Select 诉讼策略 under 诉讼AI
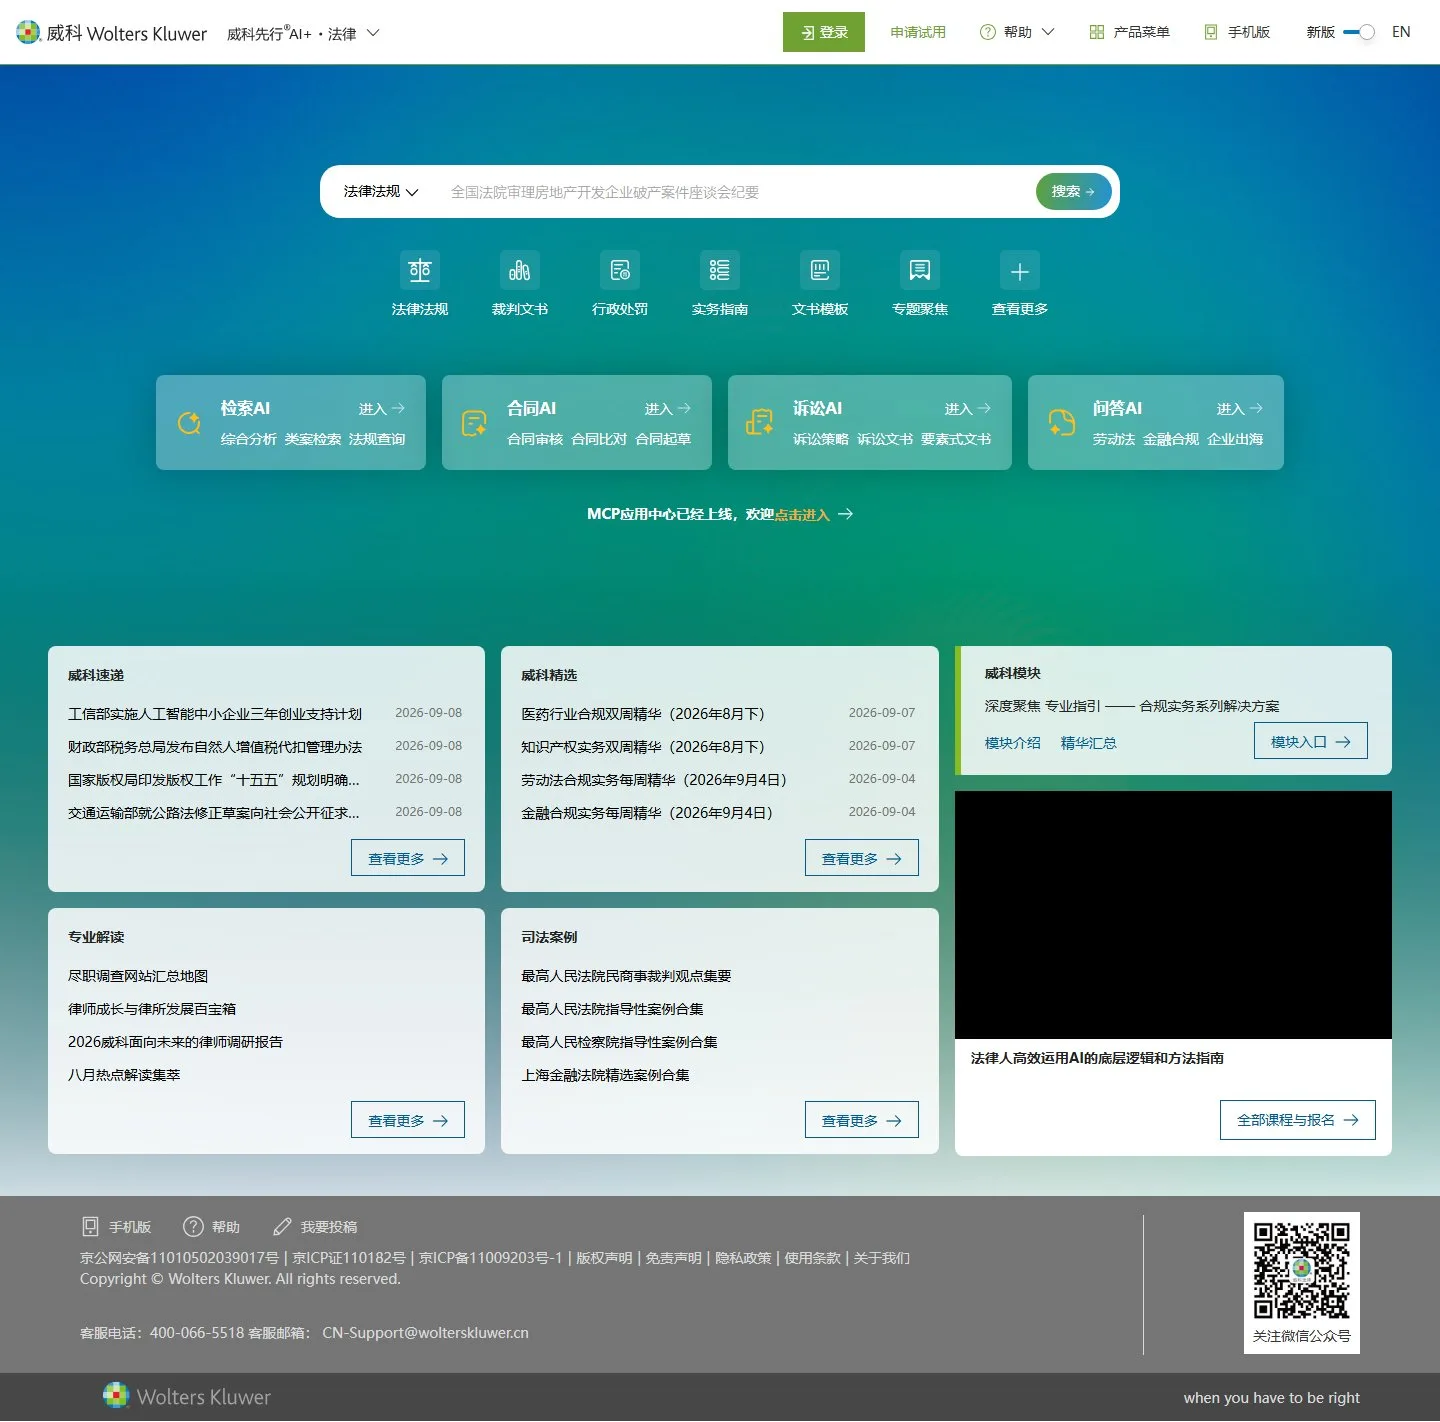 pyautogui.click(x=821, y=439)
